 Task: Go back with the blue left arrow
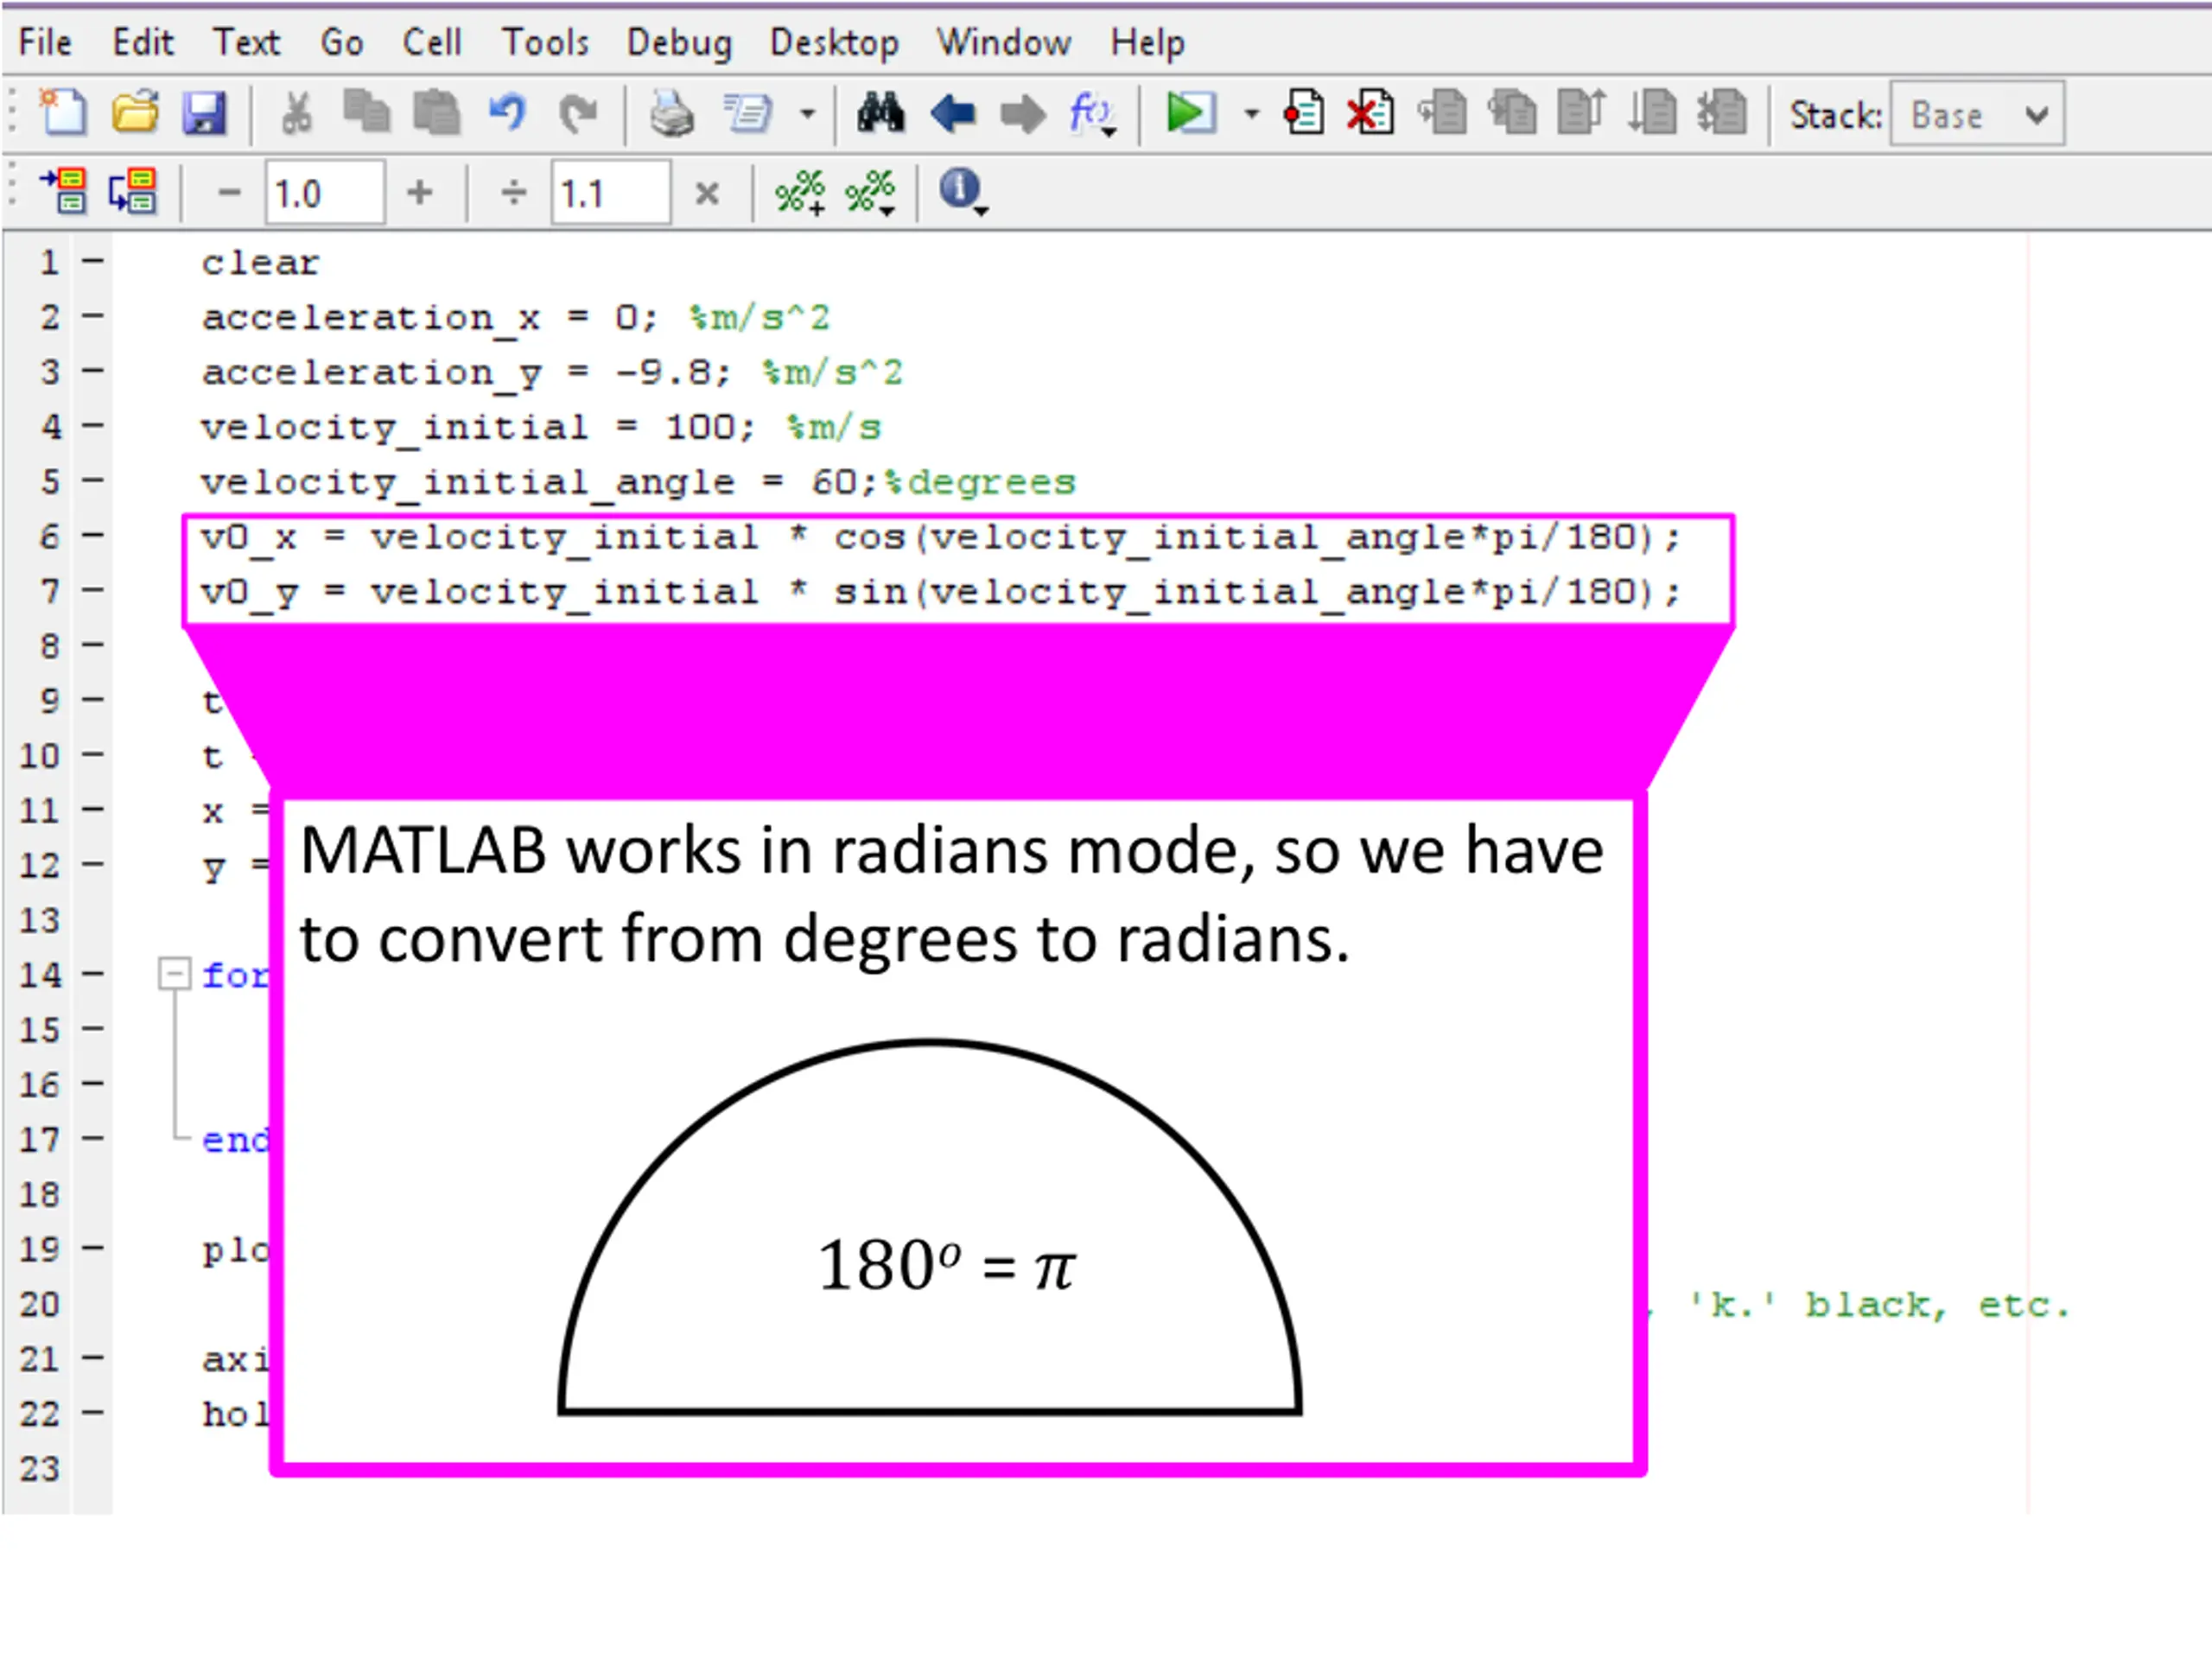[x=952, y=114]
